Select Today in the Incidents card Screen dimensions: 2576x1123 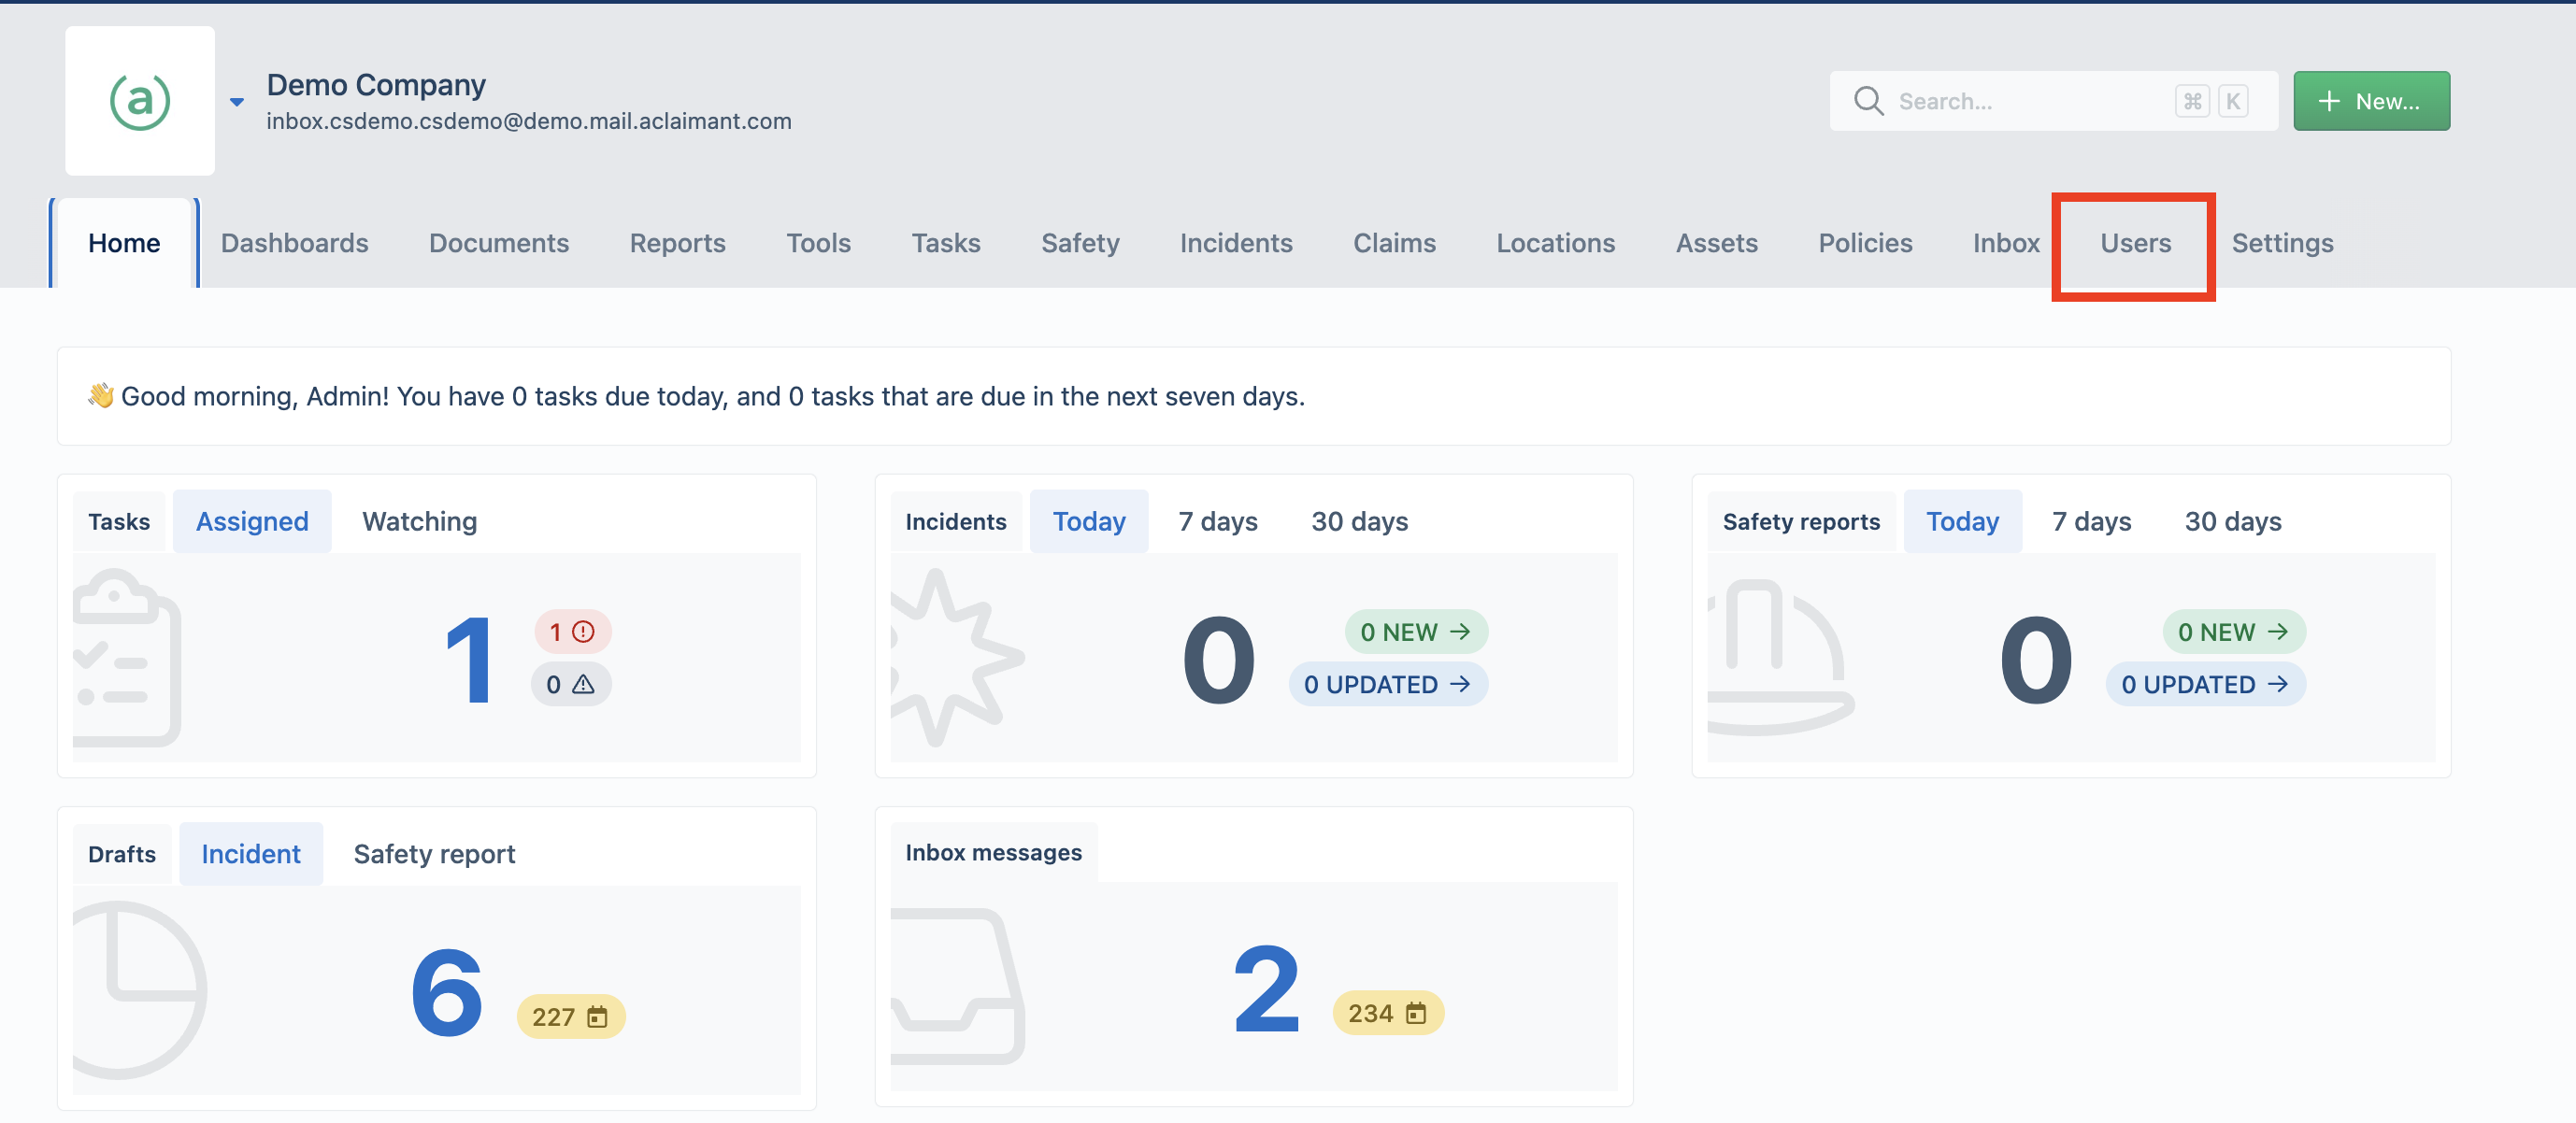[1088, 521]
